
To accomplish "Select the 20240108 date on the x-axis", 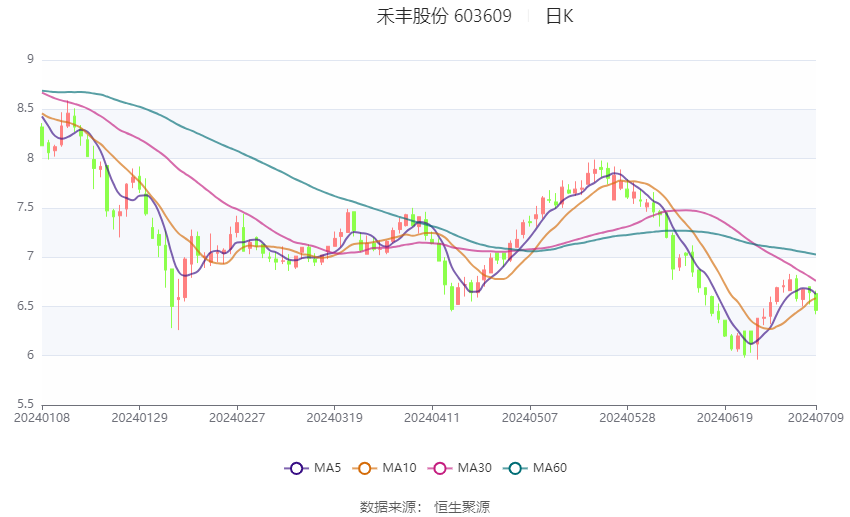I will point(41,416).
